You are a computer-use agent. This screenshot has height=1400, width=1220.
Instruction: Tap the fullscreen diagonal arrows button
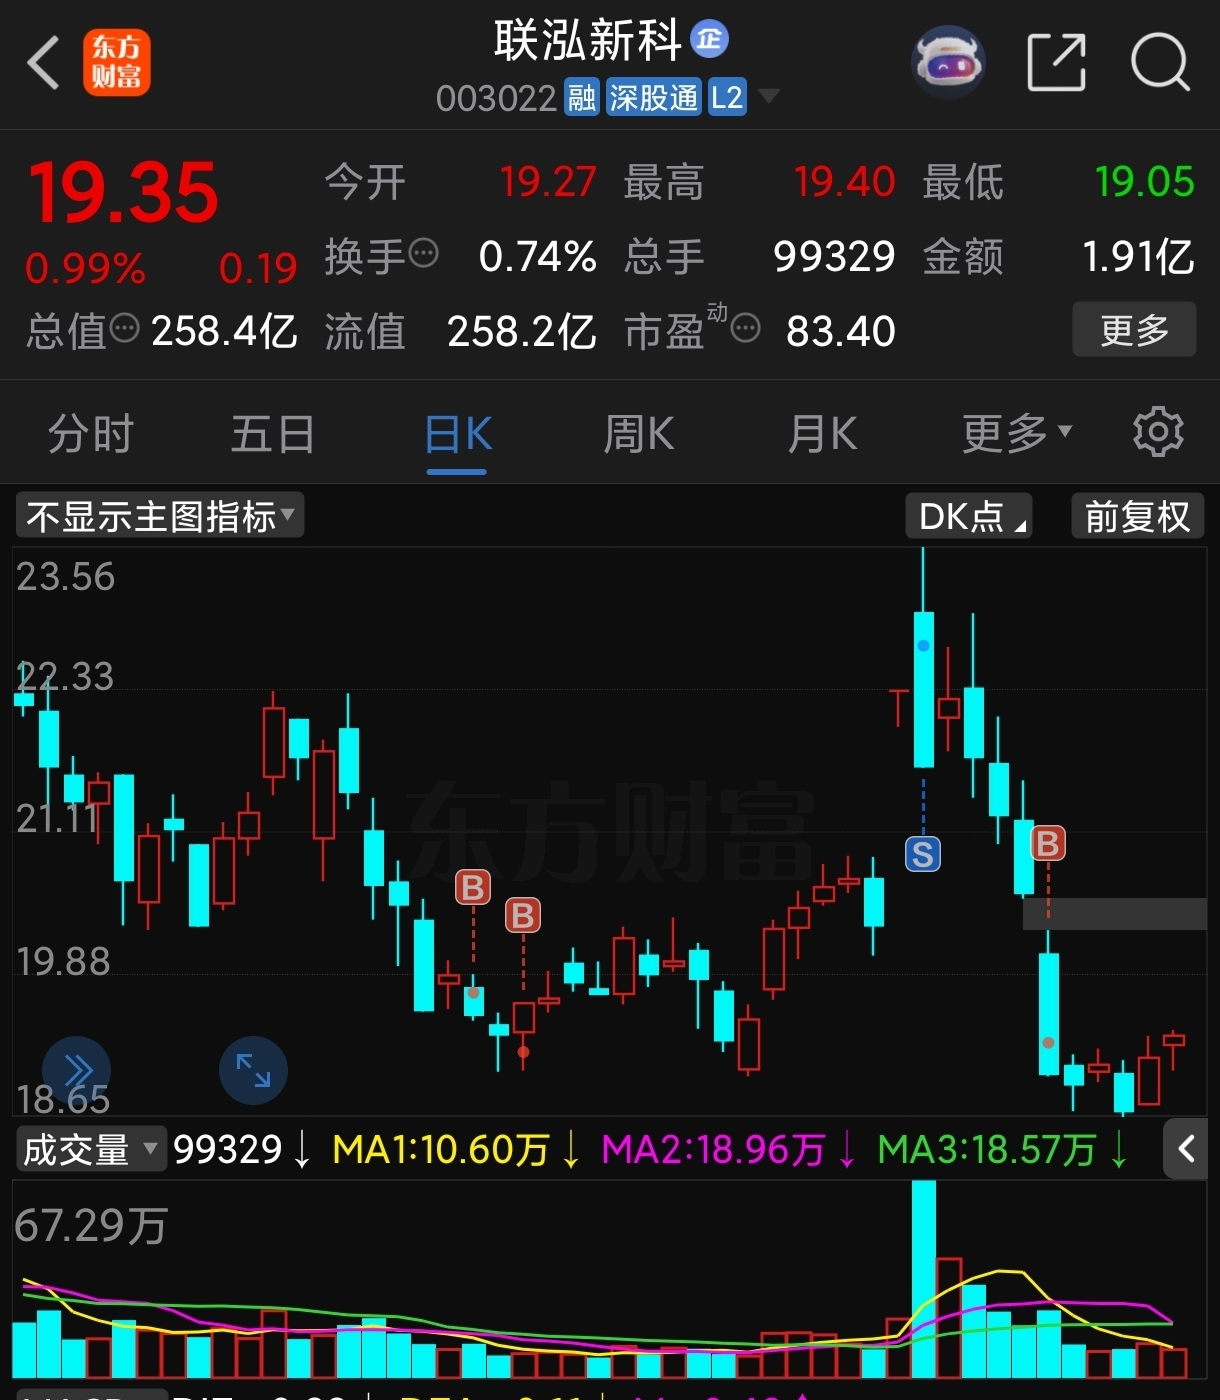tap(253, 1070)
